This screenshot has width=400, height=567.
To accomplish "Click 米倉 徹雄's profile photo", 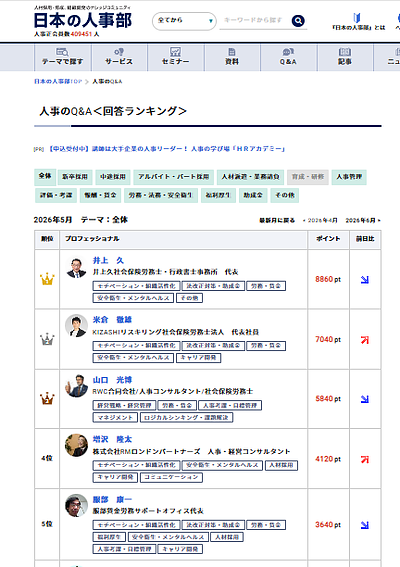I will (x=76, y=325).
